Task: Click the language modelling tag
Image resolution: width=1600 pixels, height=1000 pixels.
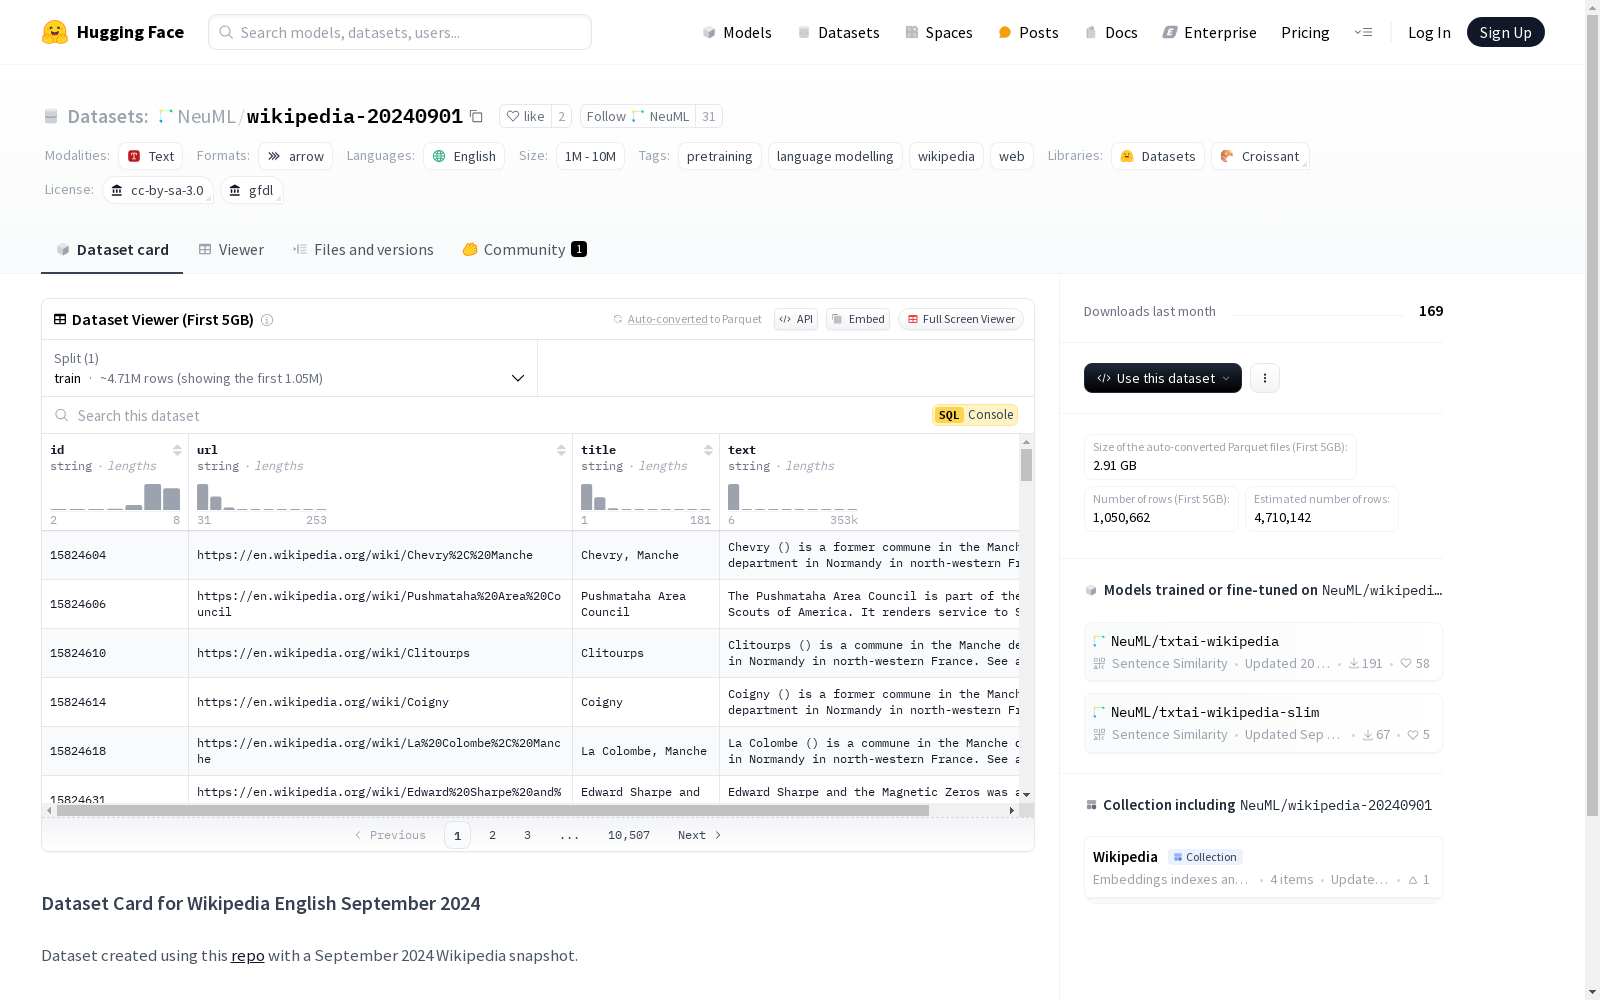Action: coord(835,156)
